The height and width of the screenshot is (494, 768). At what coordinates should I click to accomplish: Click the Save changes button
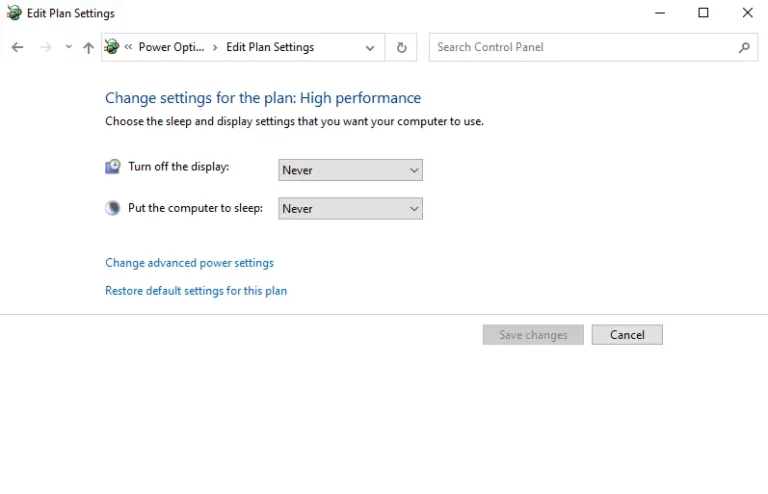(x=533, y=335)
